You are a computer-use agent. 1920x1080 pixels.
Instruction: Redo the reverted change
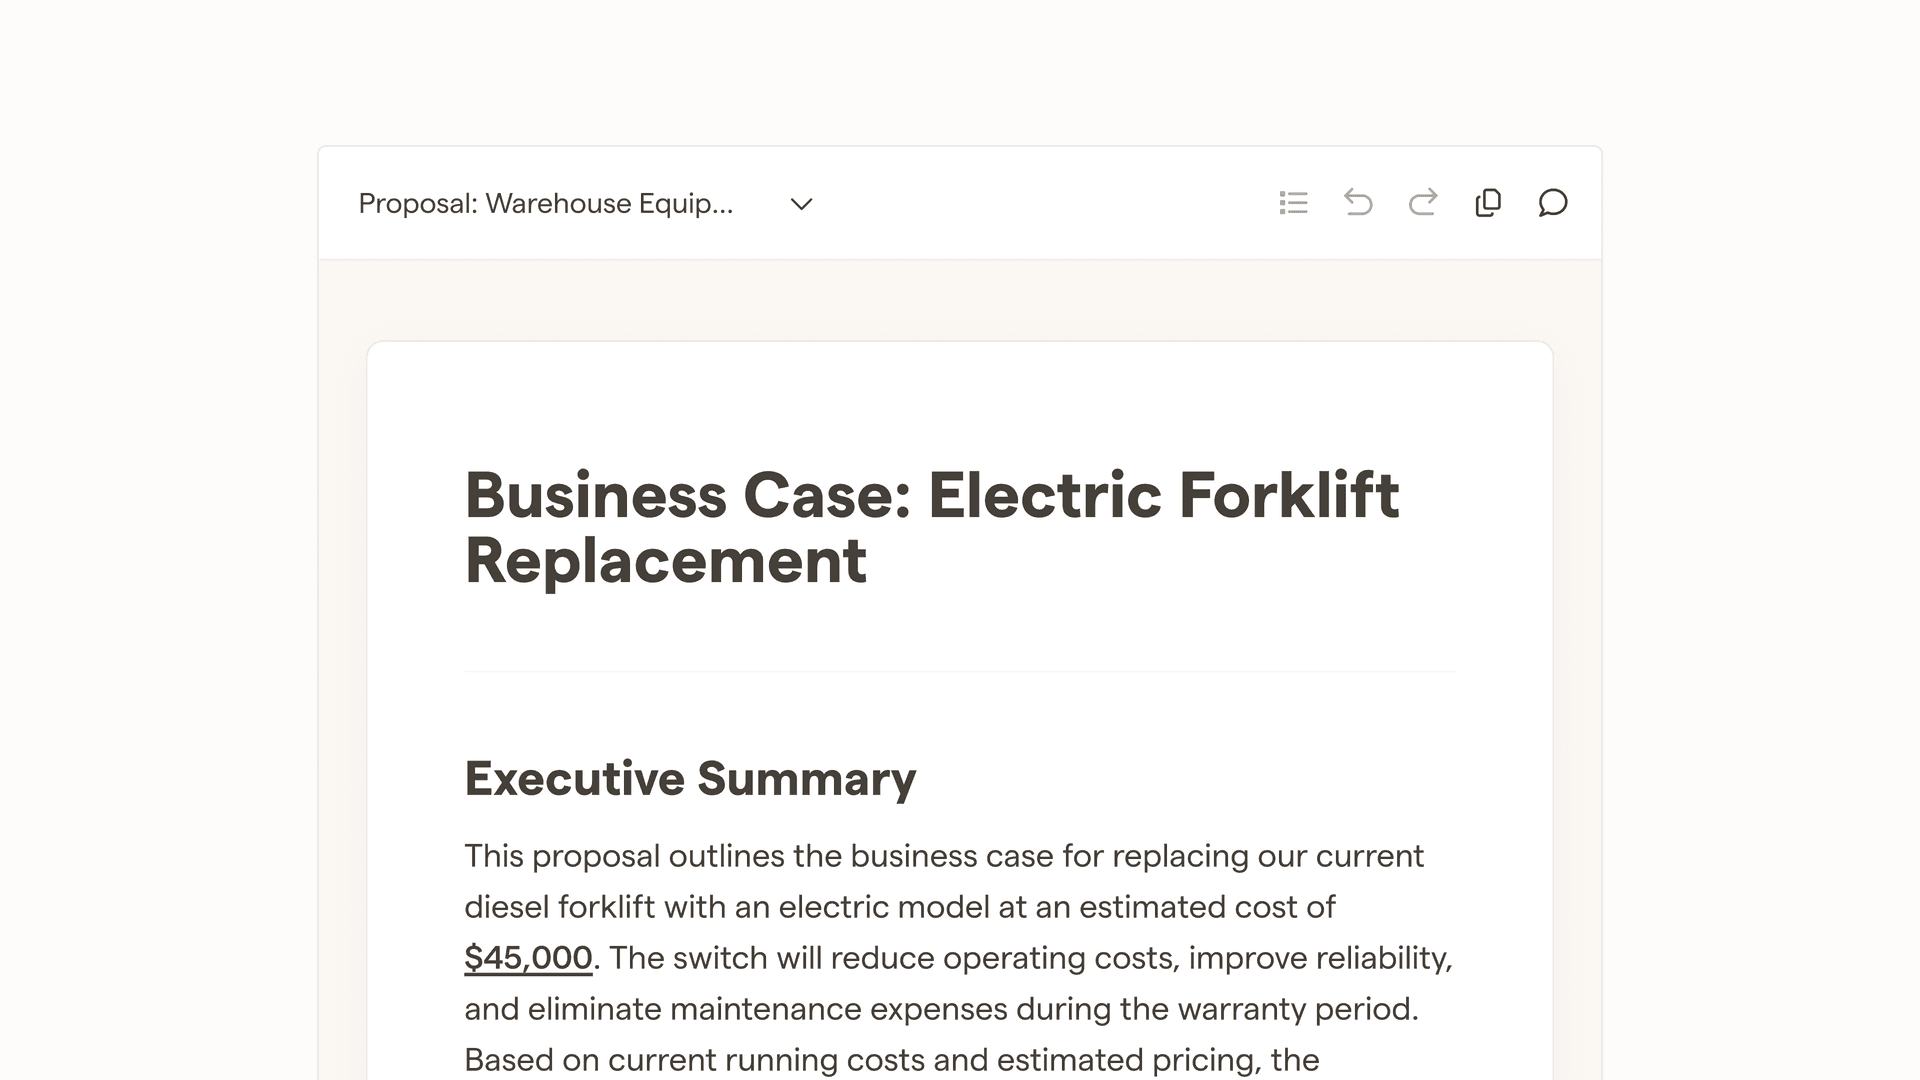coord(1423,203)
